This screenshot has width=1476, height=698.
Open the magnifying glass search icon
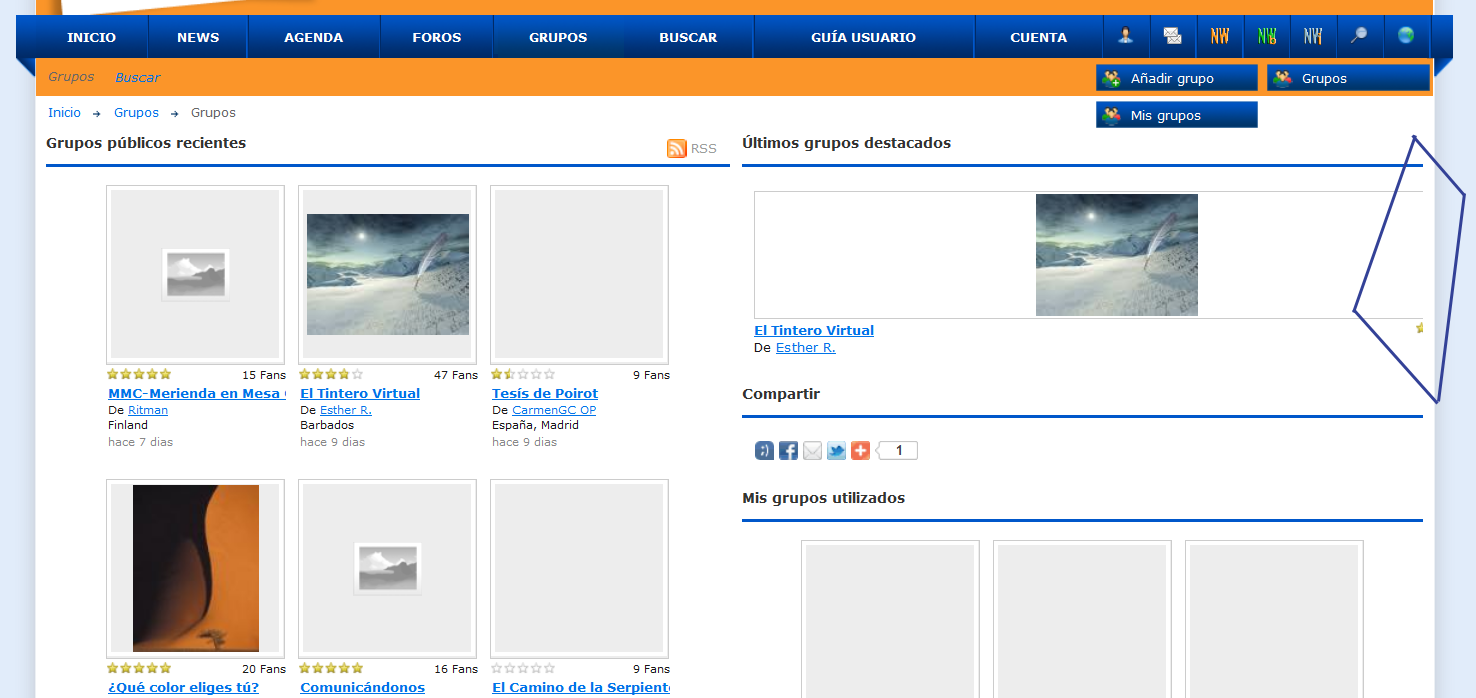click(x=1359, y=36)
